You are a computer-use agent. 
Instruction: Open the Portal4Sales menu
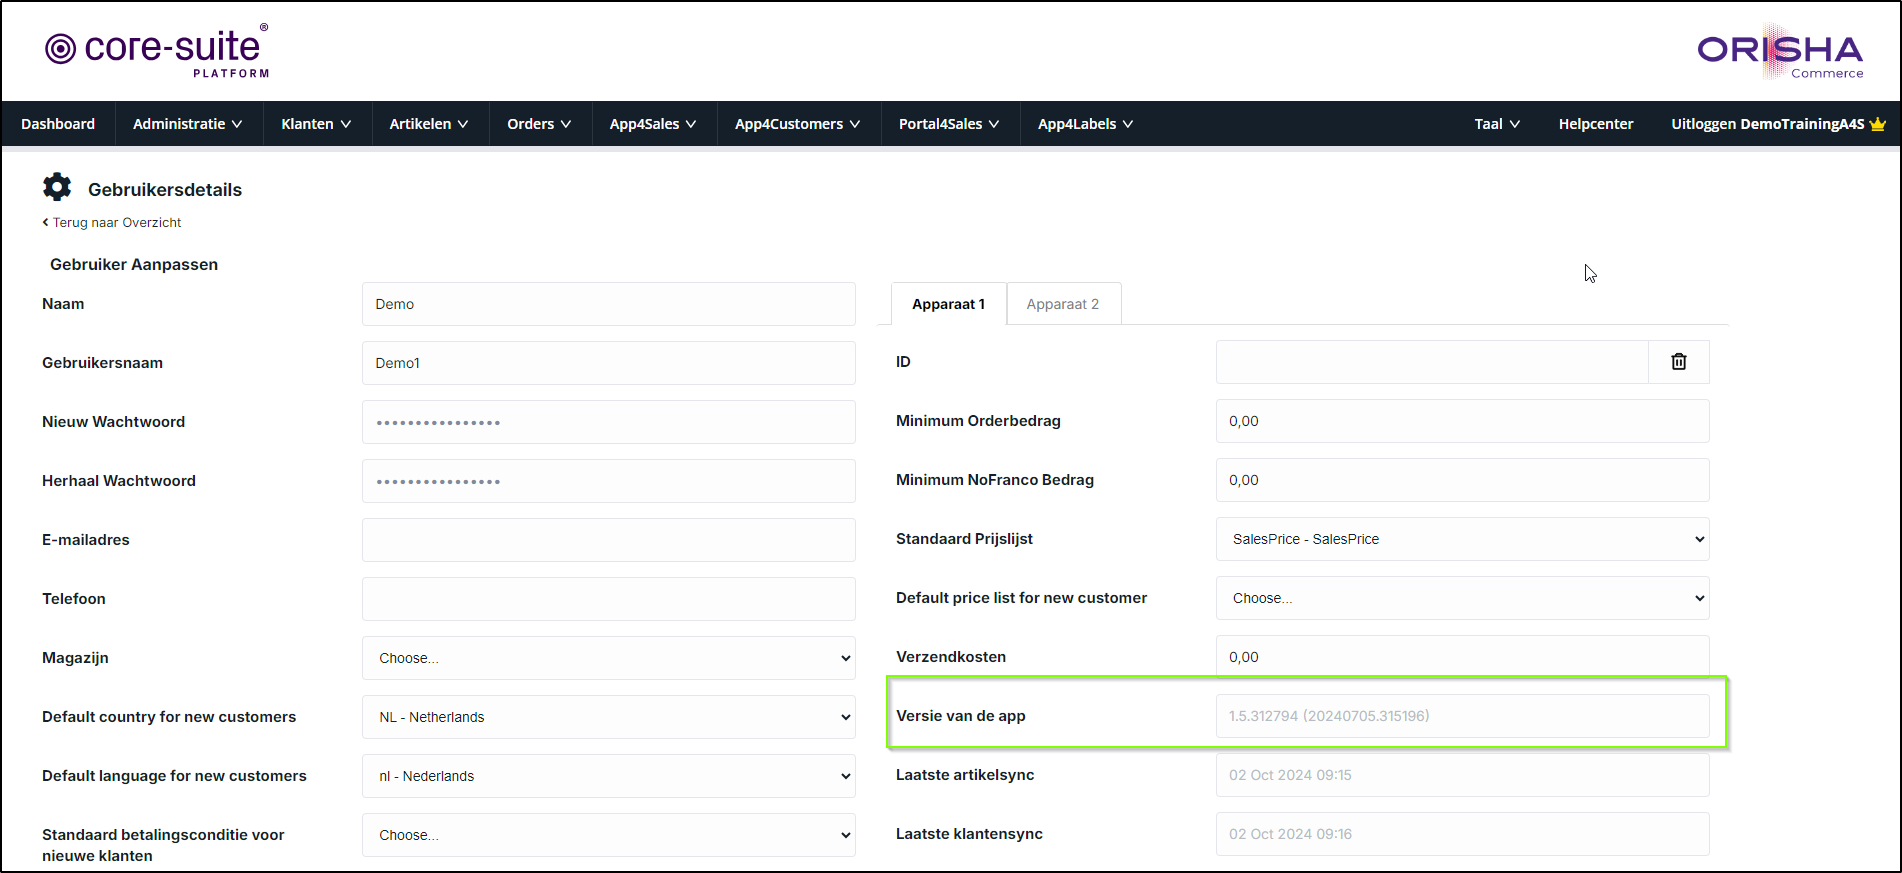click(x=949, y=124)
